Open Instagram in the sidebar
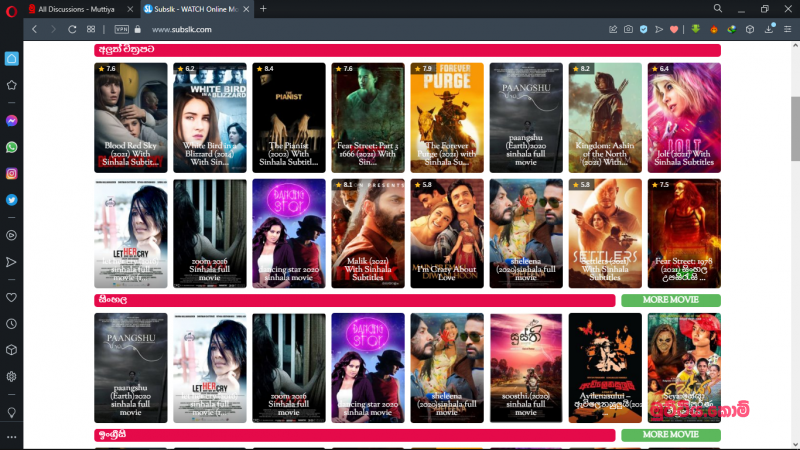800x450 pixels. pos(12,174)
